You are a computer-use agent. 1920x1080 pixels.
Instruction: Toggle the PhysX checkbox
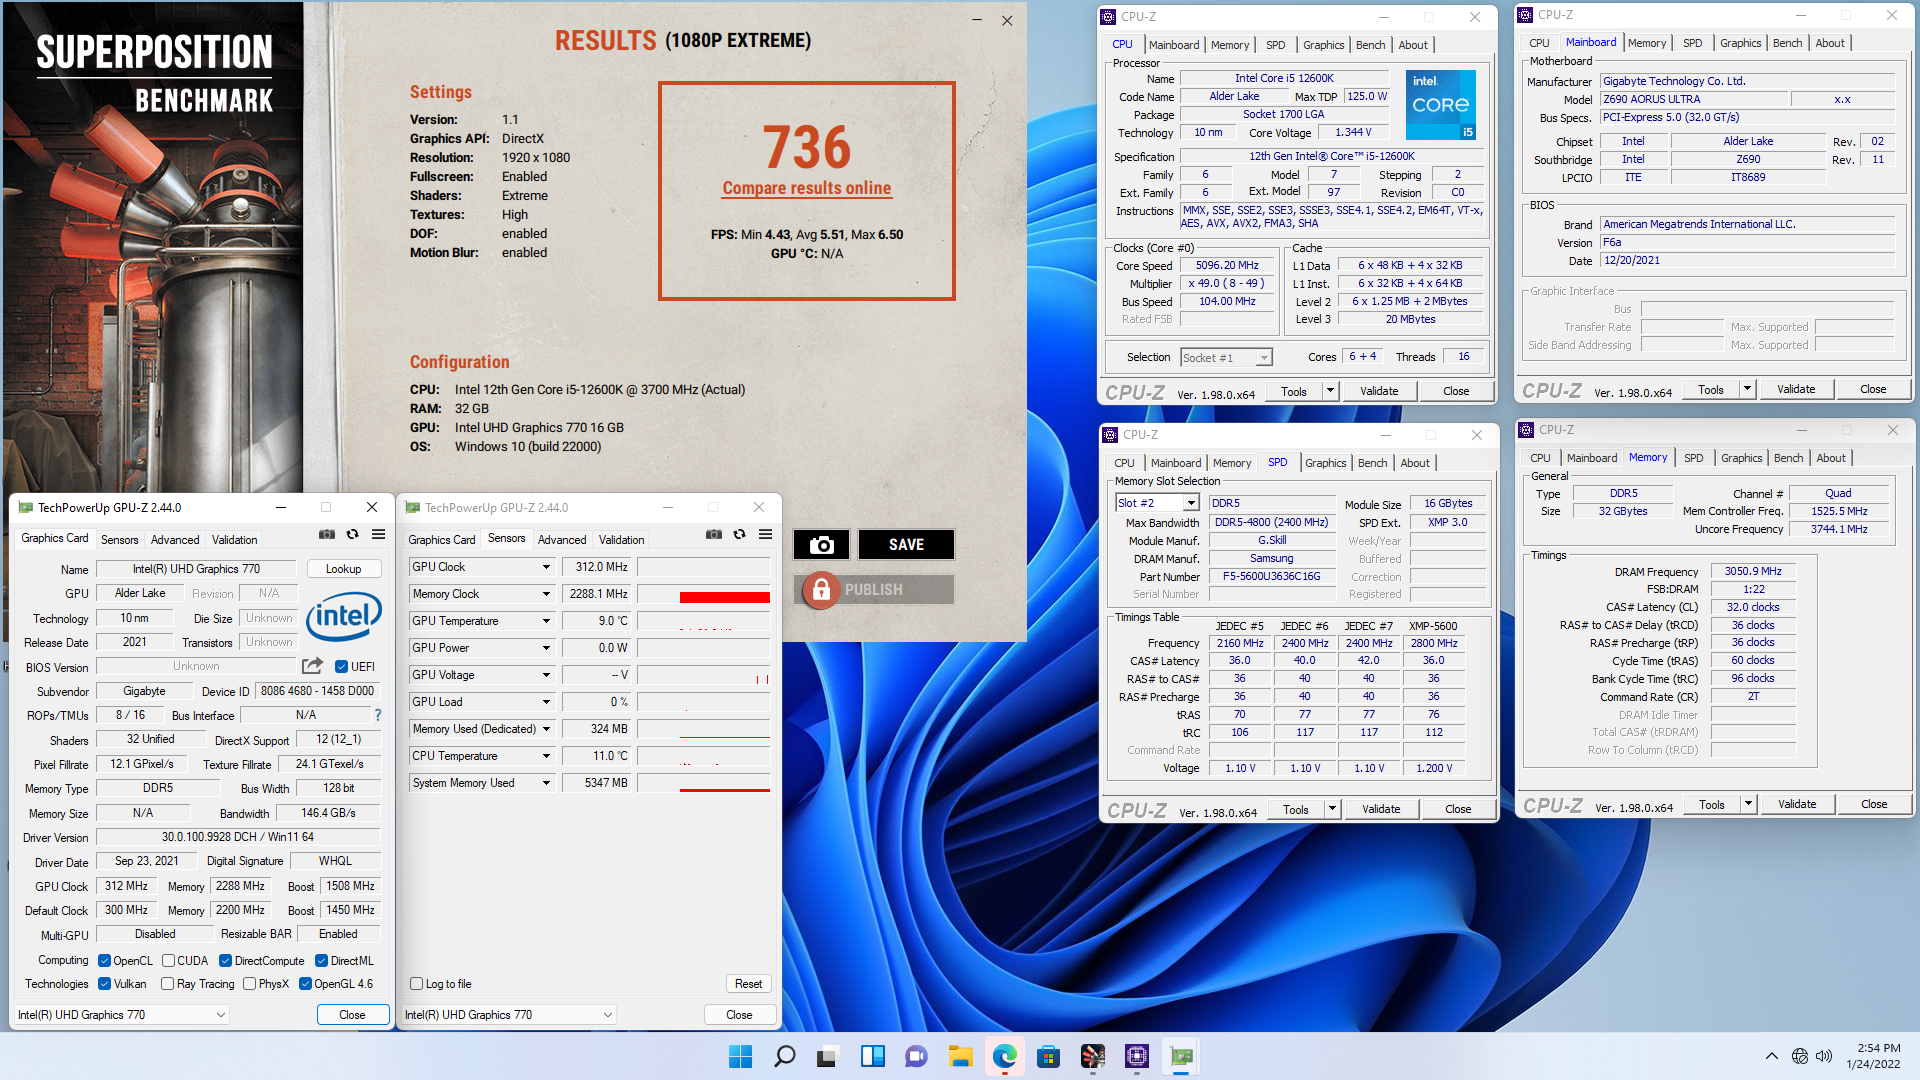250,984
